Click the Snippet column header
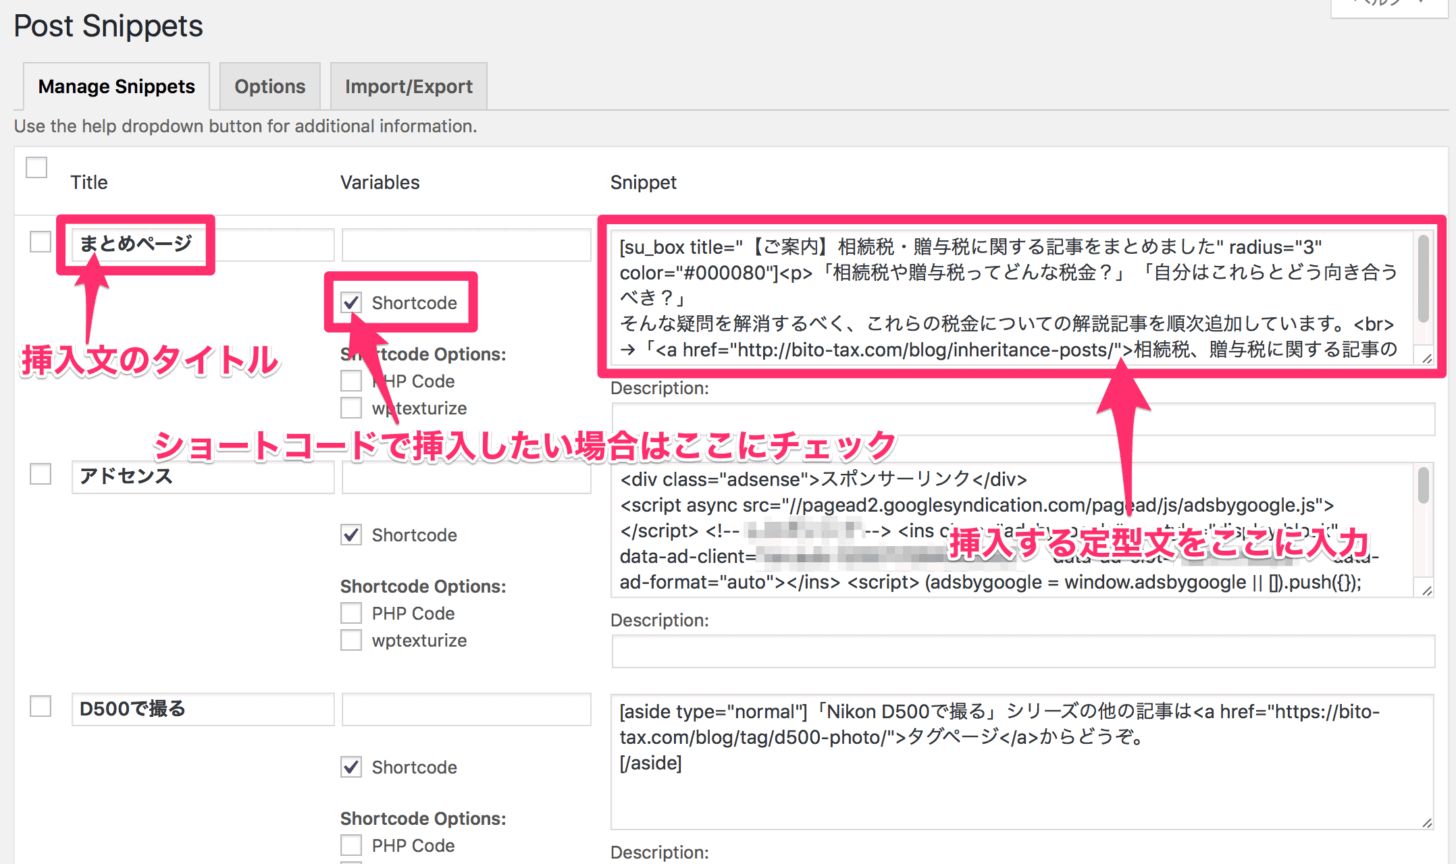Image resolution: width=1456 pixels, height=864 pixels. tap(643, 182)
